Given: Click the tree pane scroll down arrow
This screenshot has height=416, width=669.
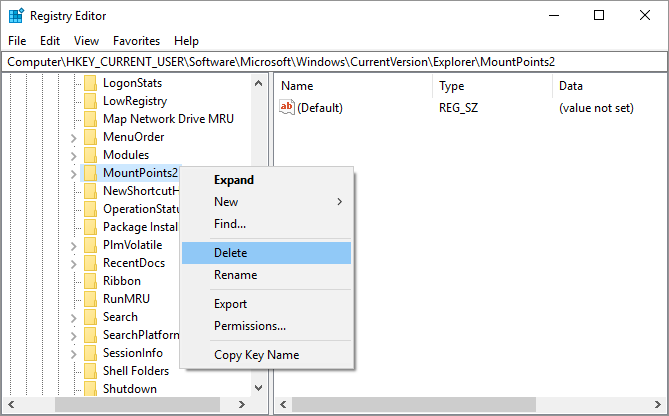Looking at the screenshot, I should point(259,388).
